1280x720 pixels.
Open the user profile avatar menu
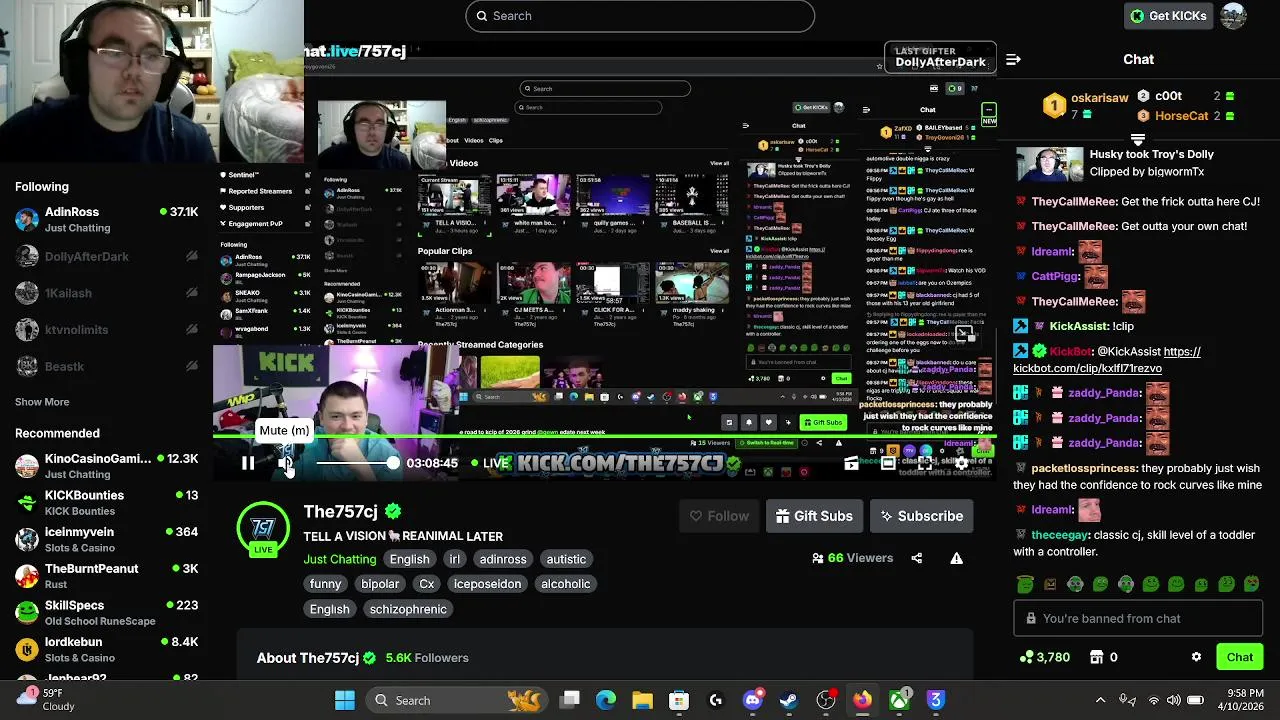coord(1234,16)
